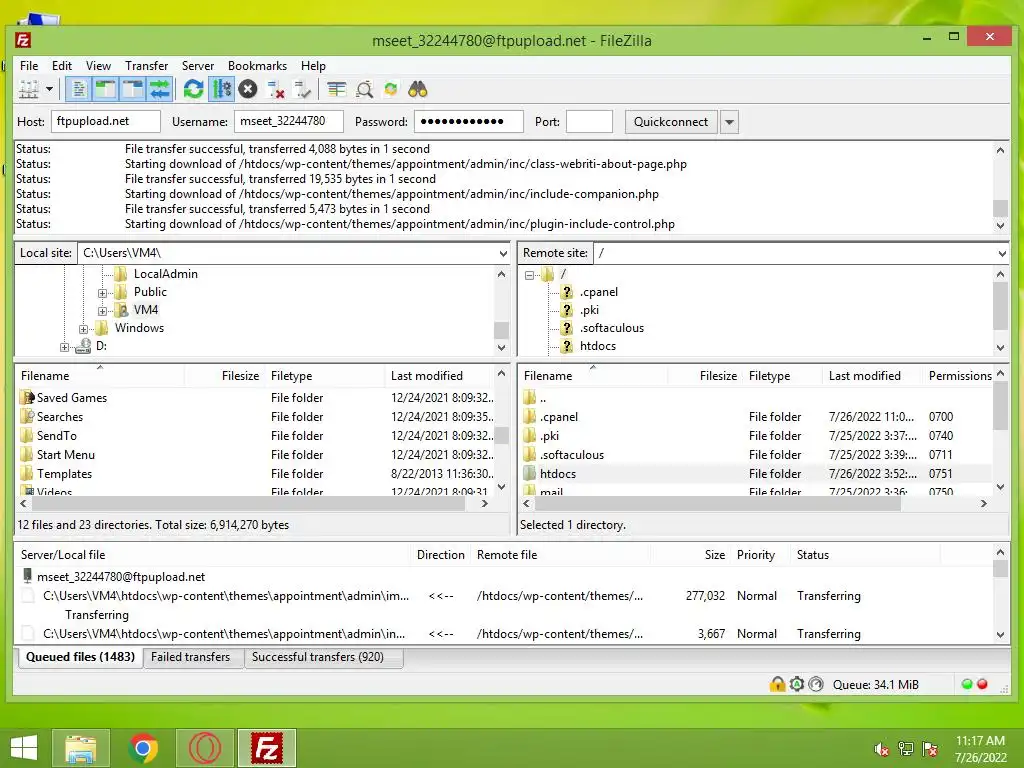1024x768 pixels.
Task: Toggle synchronized browsing
Action: [391, 89]
